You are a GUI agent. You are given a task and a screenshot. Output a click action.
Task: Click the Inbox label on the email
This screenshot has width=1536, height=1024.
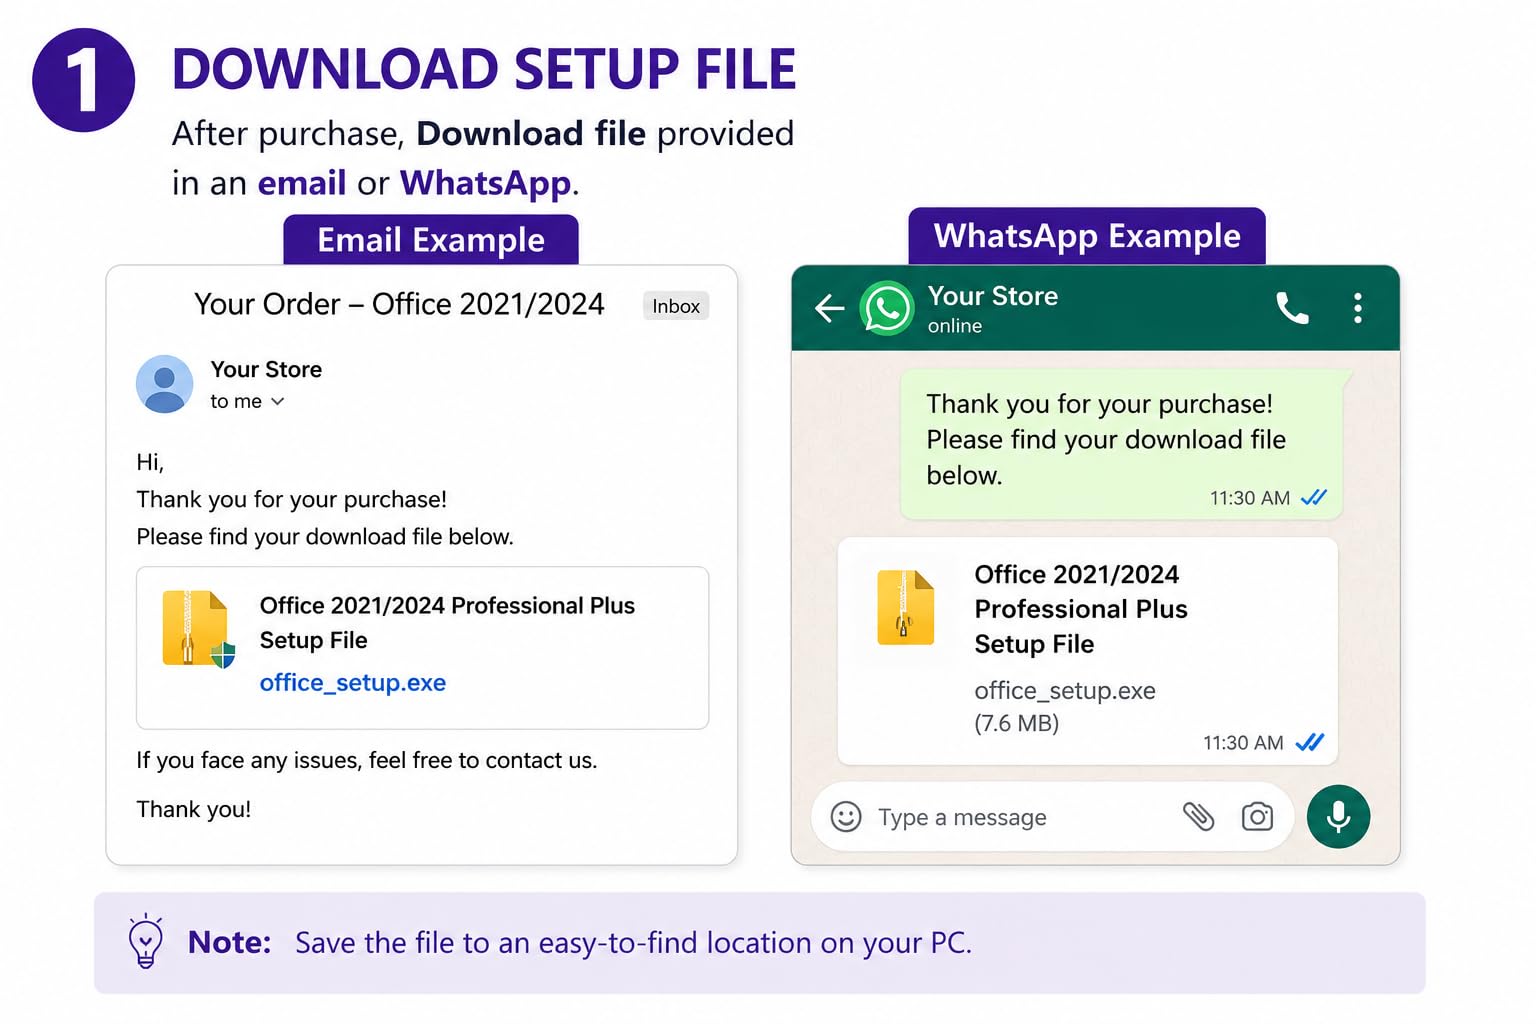[x=676, y=306]
